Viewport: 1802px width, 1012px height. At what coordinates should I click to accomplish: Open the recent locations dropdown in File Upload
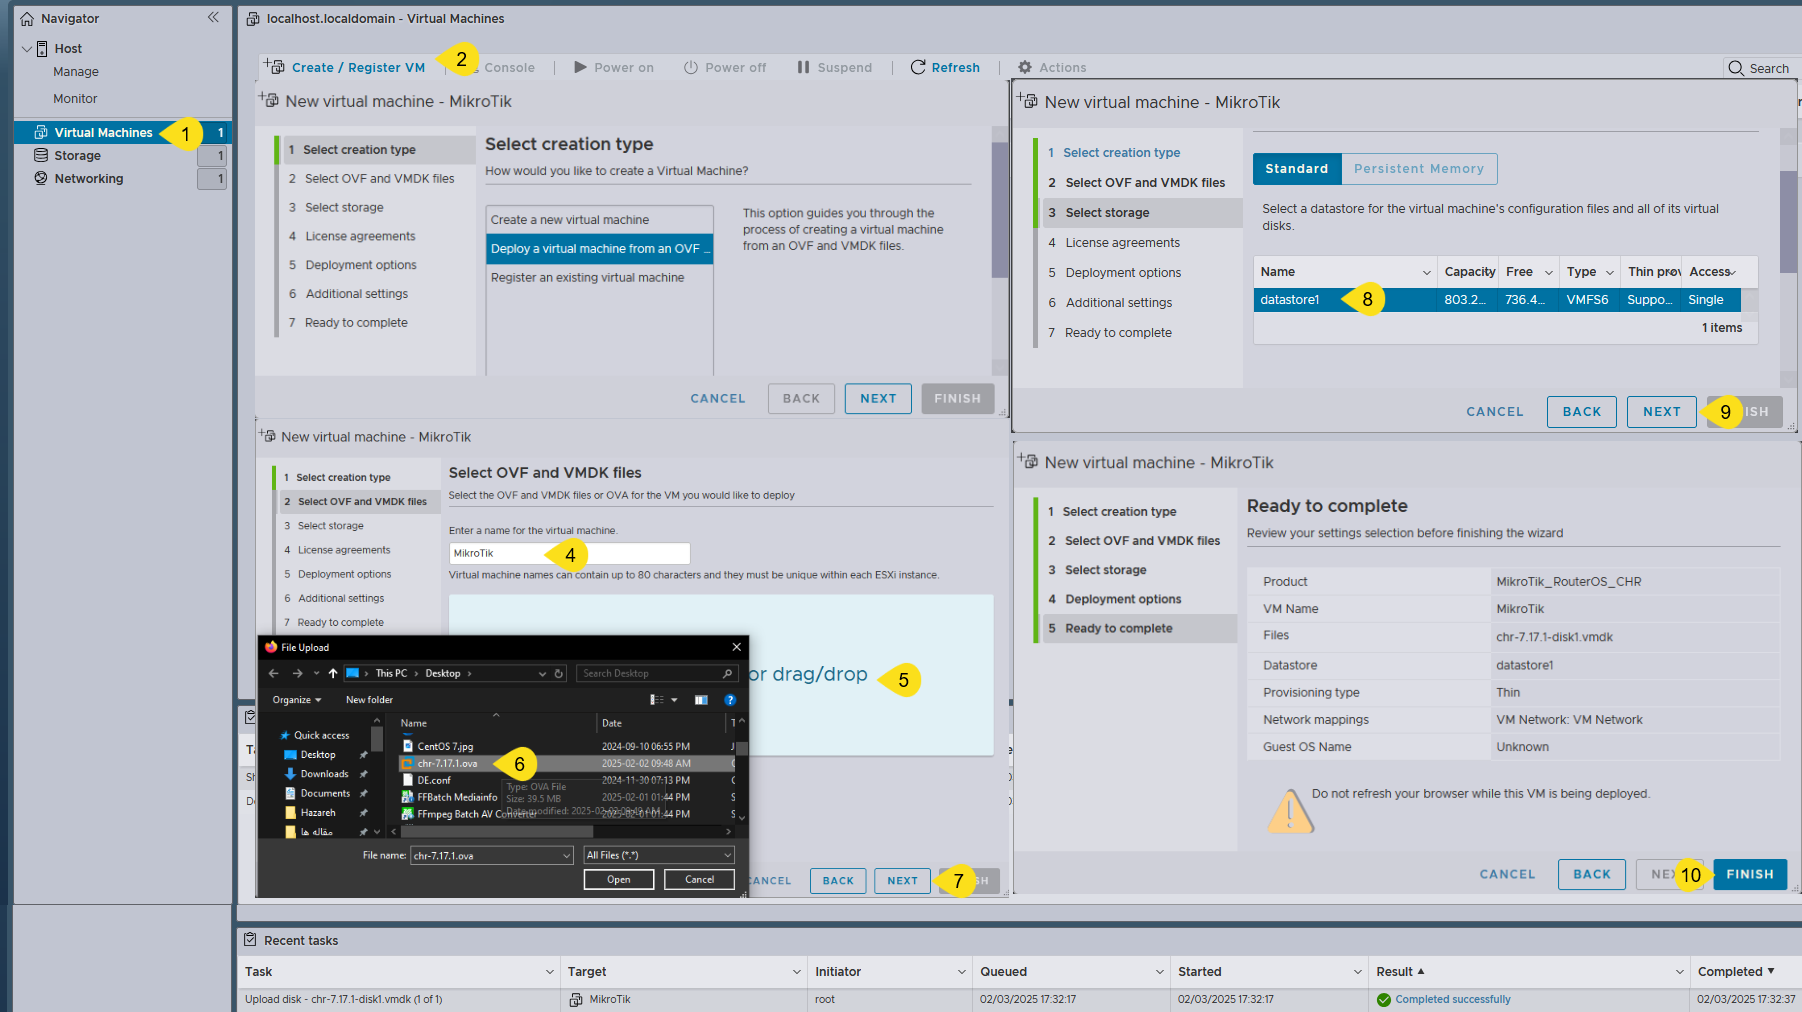pyautogui.click(x=316, y=673)
